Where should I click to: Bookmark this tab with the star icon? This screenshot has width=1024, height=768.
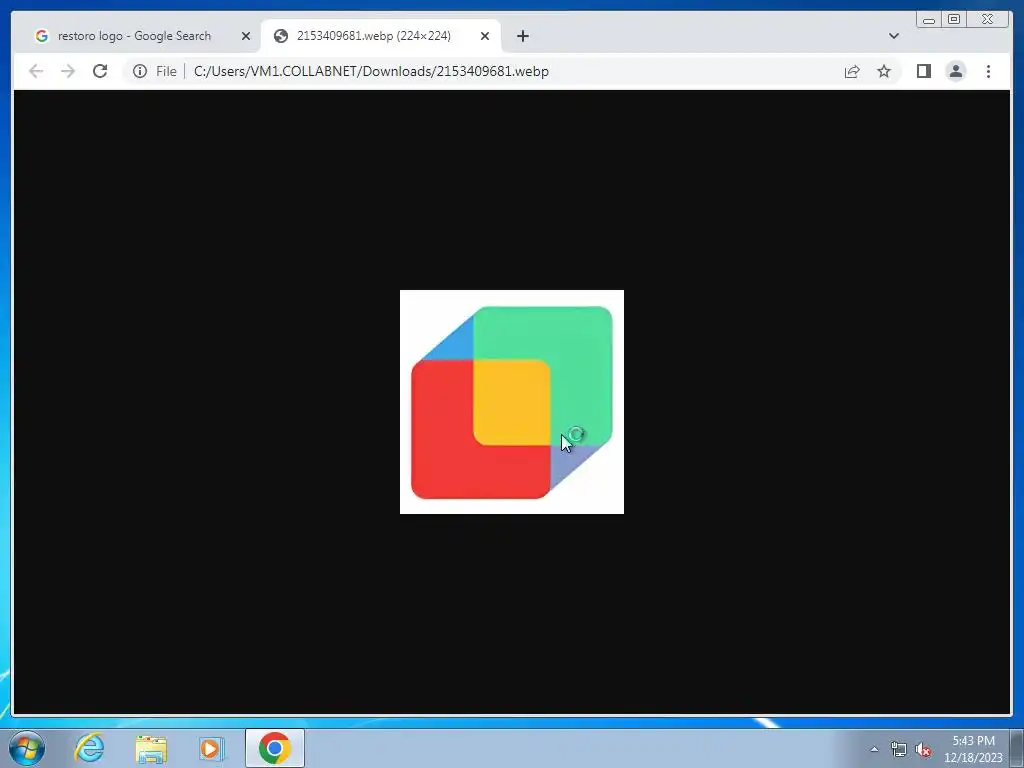(x=884, y=71)
